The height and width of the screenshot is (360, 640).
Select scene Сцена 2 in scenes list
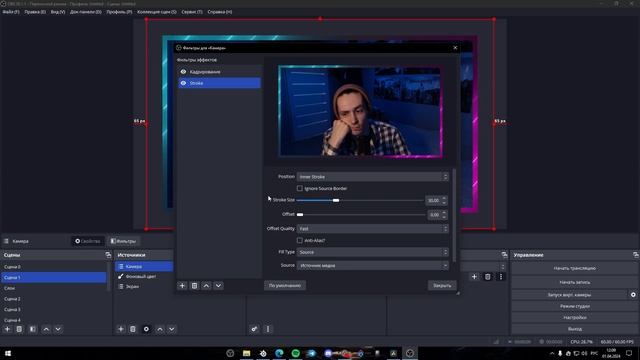(x=53, y=299)
